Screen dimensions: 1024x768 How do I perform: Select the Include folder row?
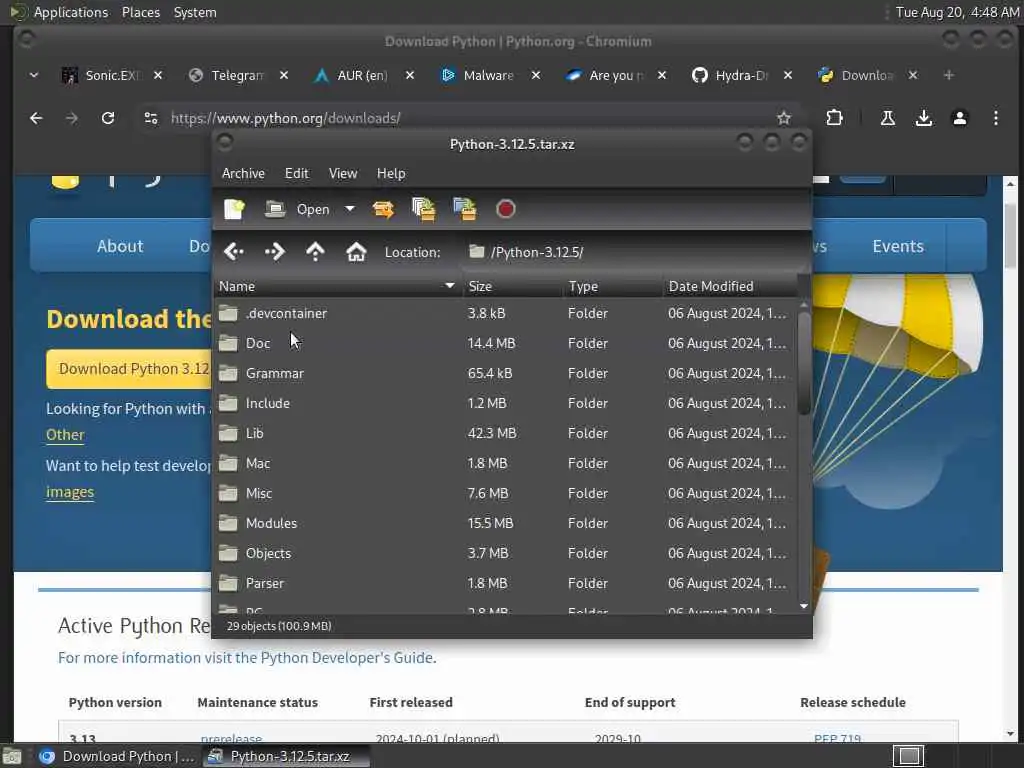coord(505,404)
